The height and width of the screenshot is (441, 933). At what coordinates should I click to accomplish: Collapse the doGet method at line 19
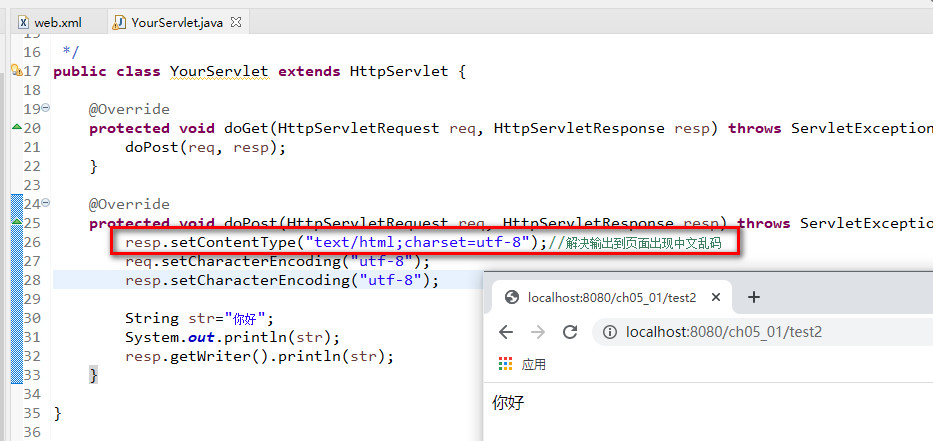coord(46,108)
